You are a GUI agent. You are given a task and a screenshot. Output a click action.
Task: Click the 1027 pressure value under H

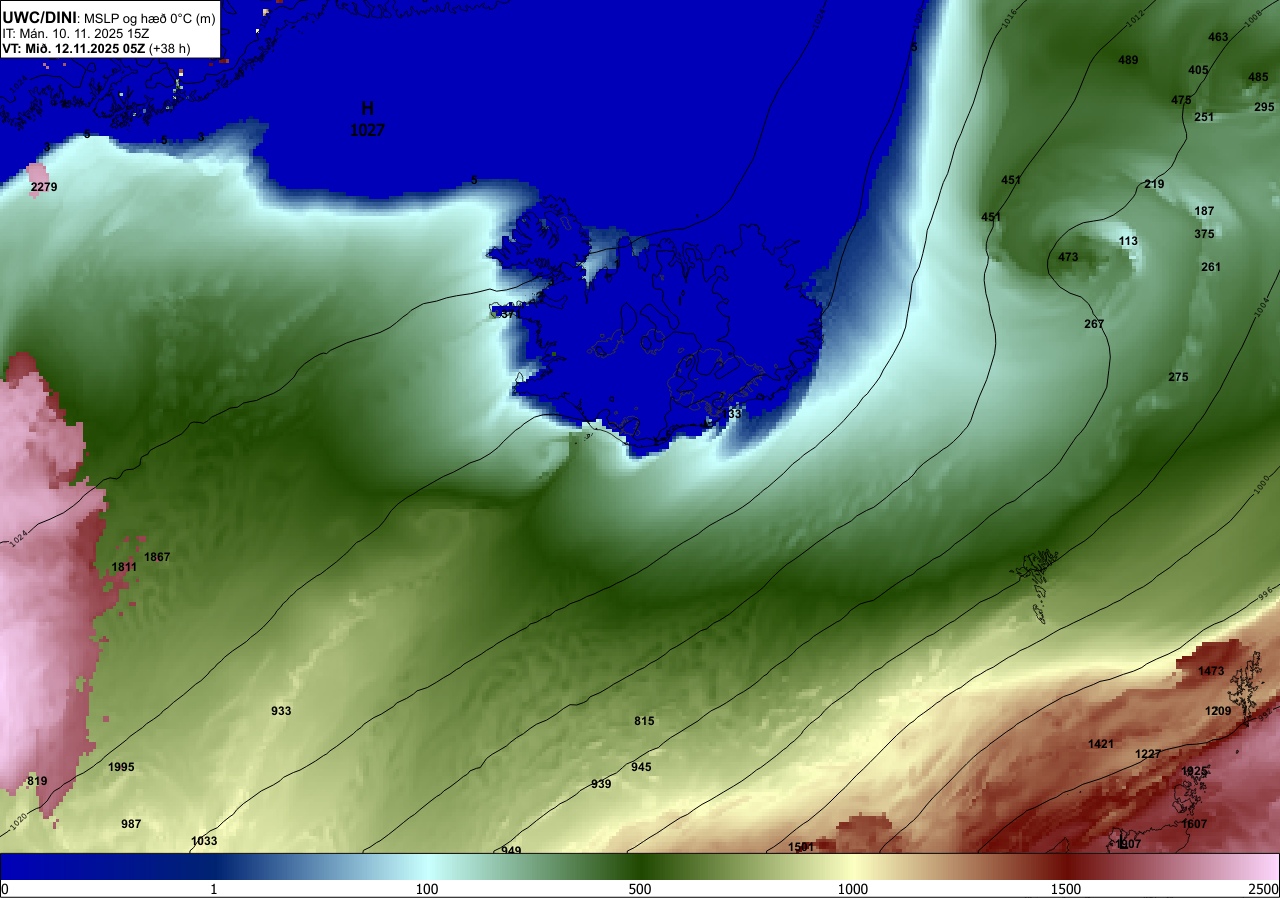[367, 130]
